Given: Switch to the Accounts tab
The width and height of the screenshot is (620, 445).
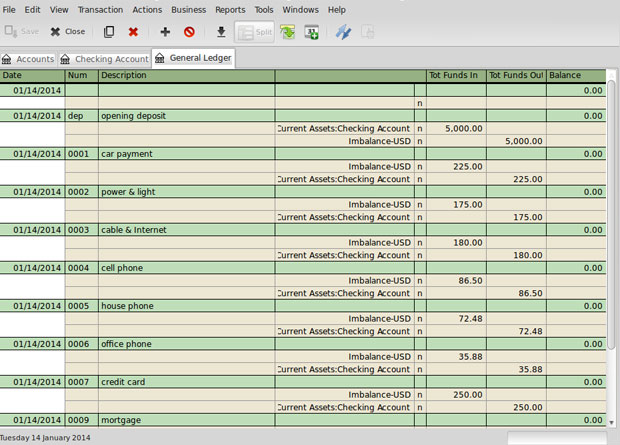Looking at the screenshot, I should click(x=28, y=59).
